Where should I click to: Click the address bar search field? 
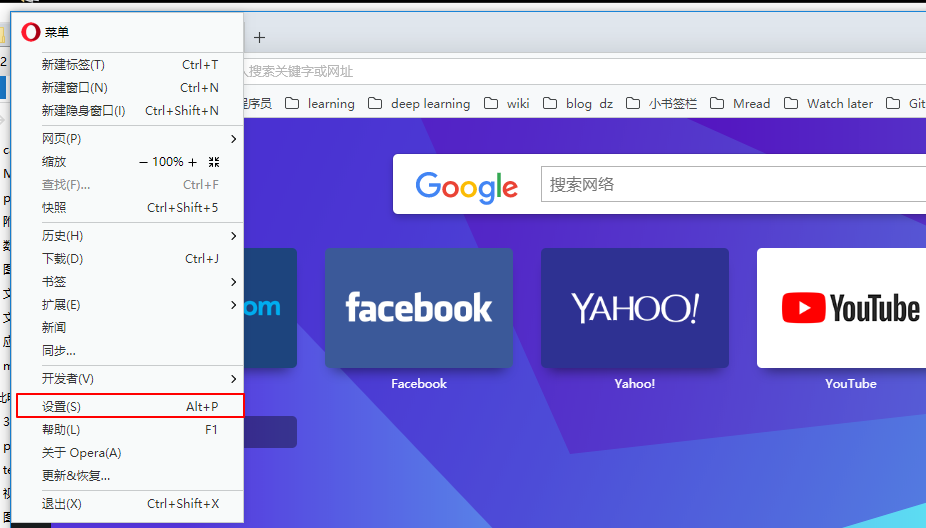pos(585,71)
